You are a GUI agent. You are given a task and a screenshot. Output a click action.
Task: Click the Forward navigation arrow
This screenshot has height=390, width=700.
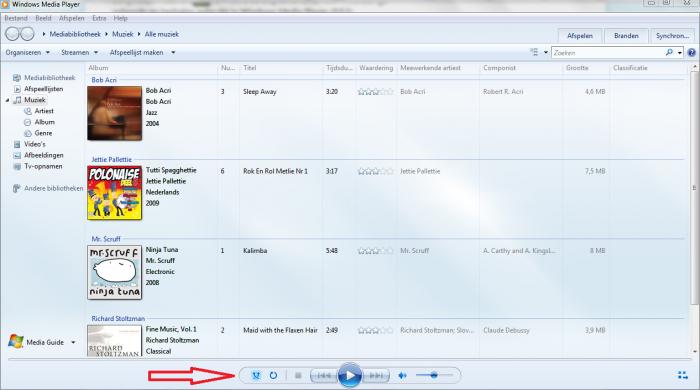pyautogui.click(x=28, y=34)
